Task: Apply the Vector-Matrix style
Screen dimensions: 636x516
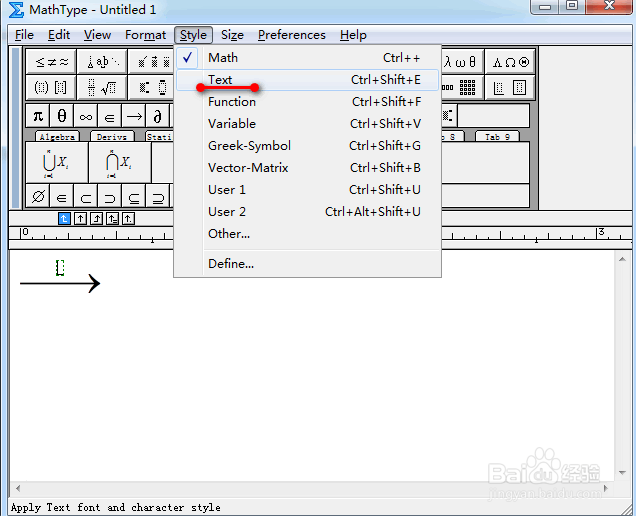Action: pyautogui.click(x=307, y=168)
